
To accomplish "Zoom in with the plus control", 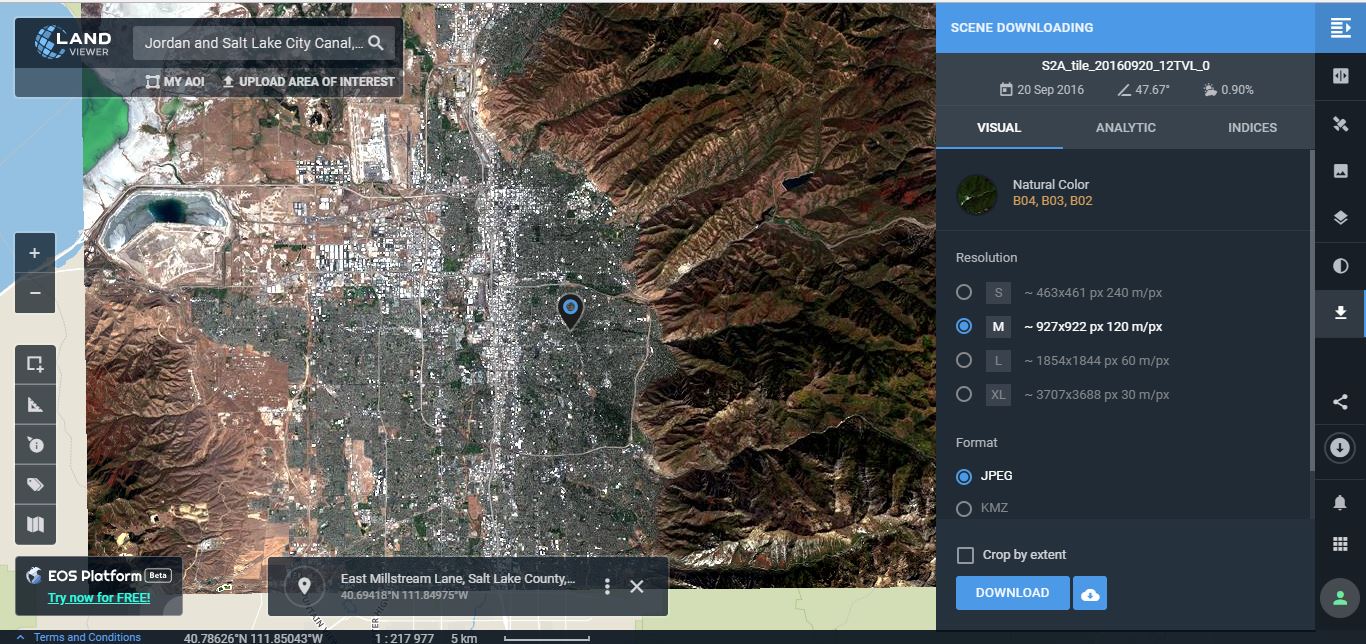I will (35, 253).
